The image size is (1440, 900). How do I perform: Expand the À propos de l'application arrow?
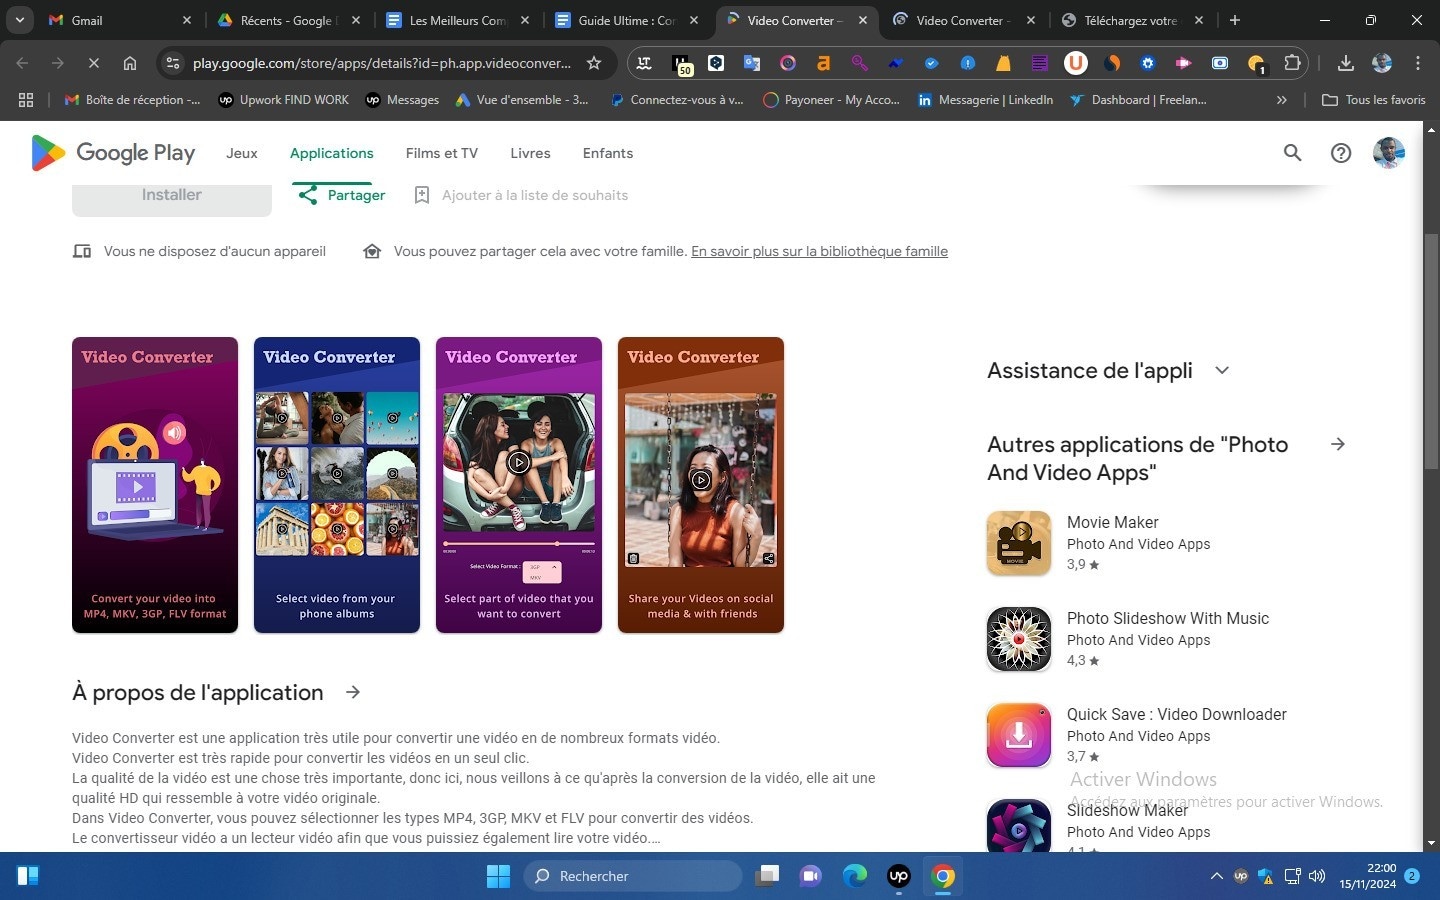353,692
